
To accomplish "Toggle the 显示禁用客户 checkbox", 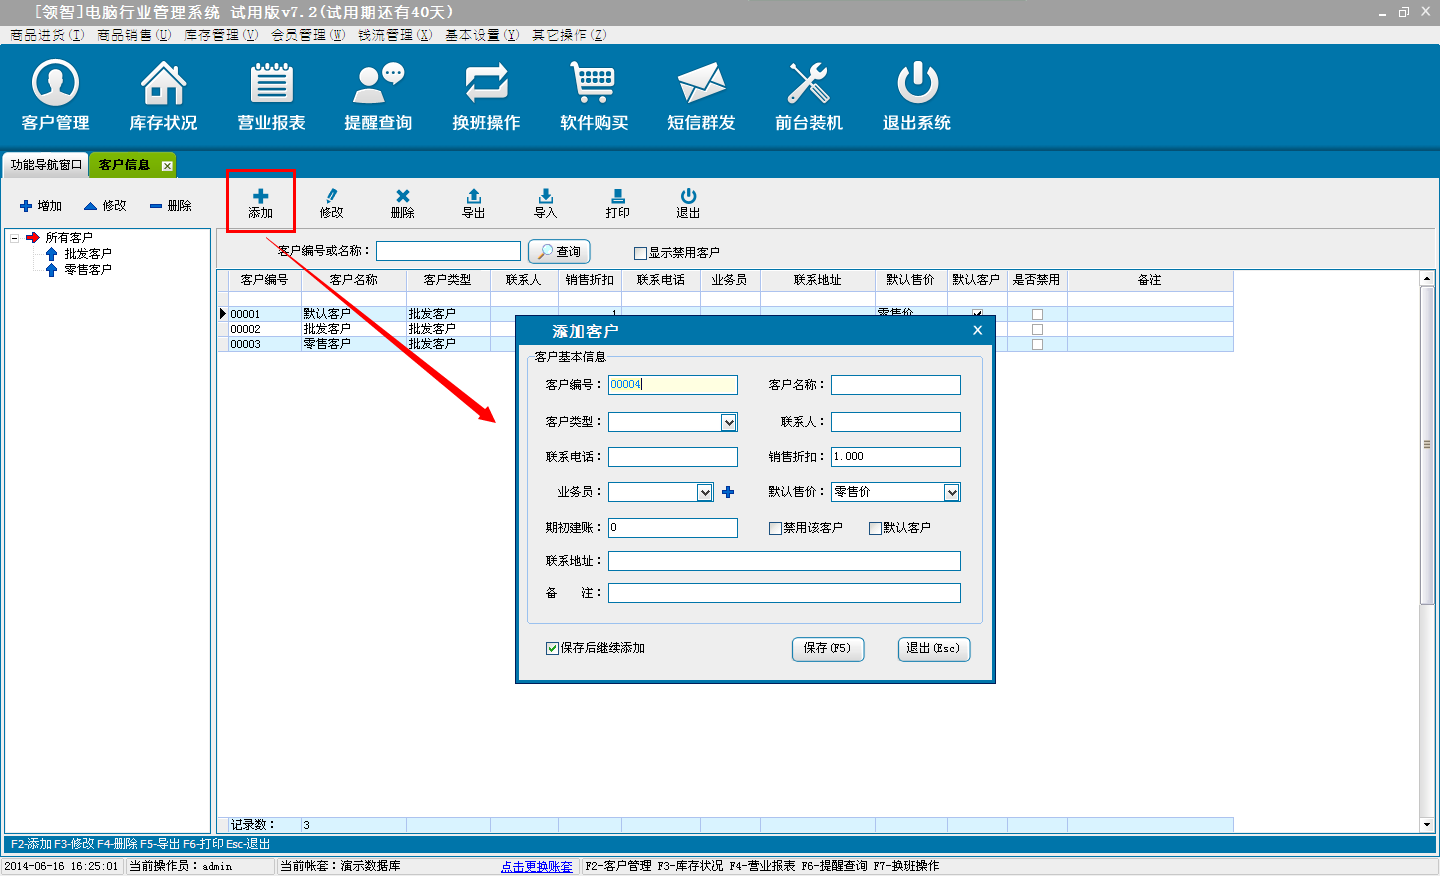I will click(x=640, y=253).
